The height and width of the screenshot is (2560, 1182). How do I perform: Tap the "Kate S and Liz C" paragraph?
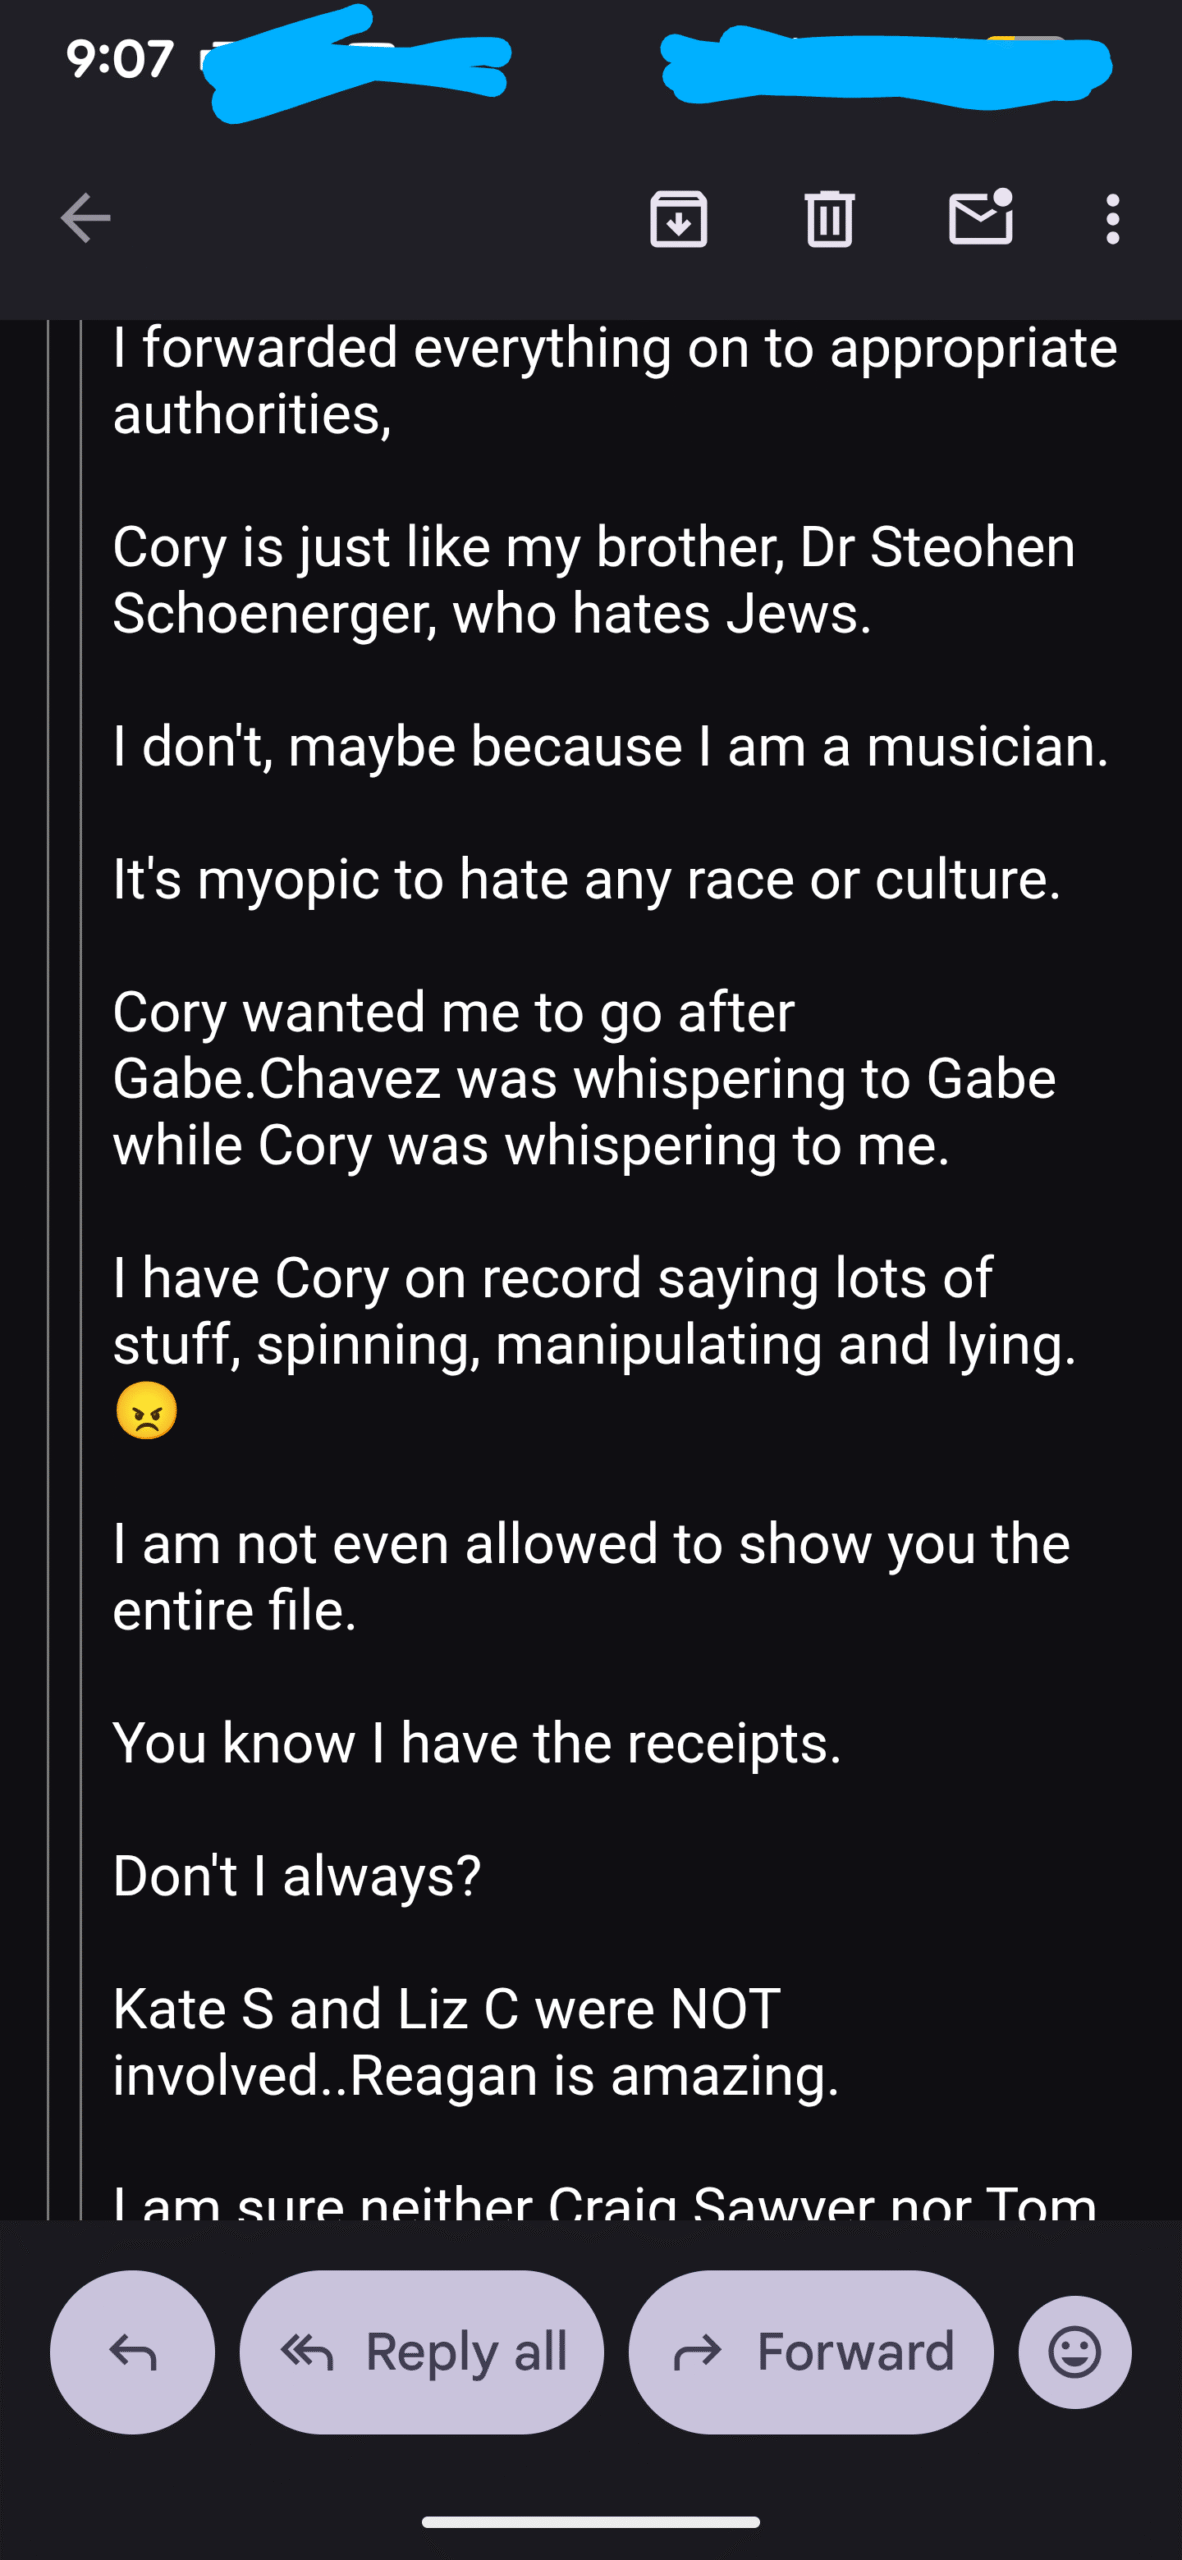[x=476, y=2042]
